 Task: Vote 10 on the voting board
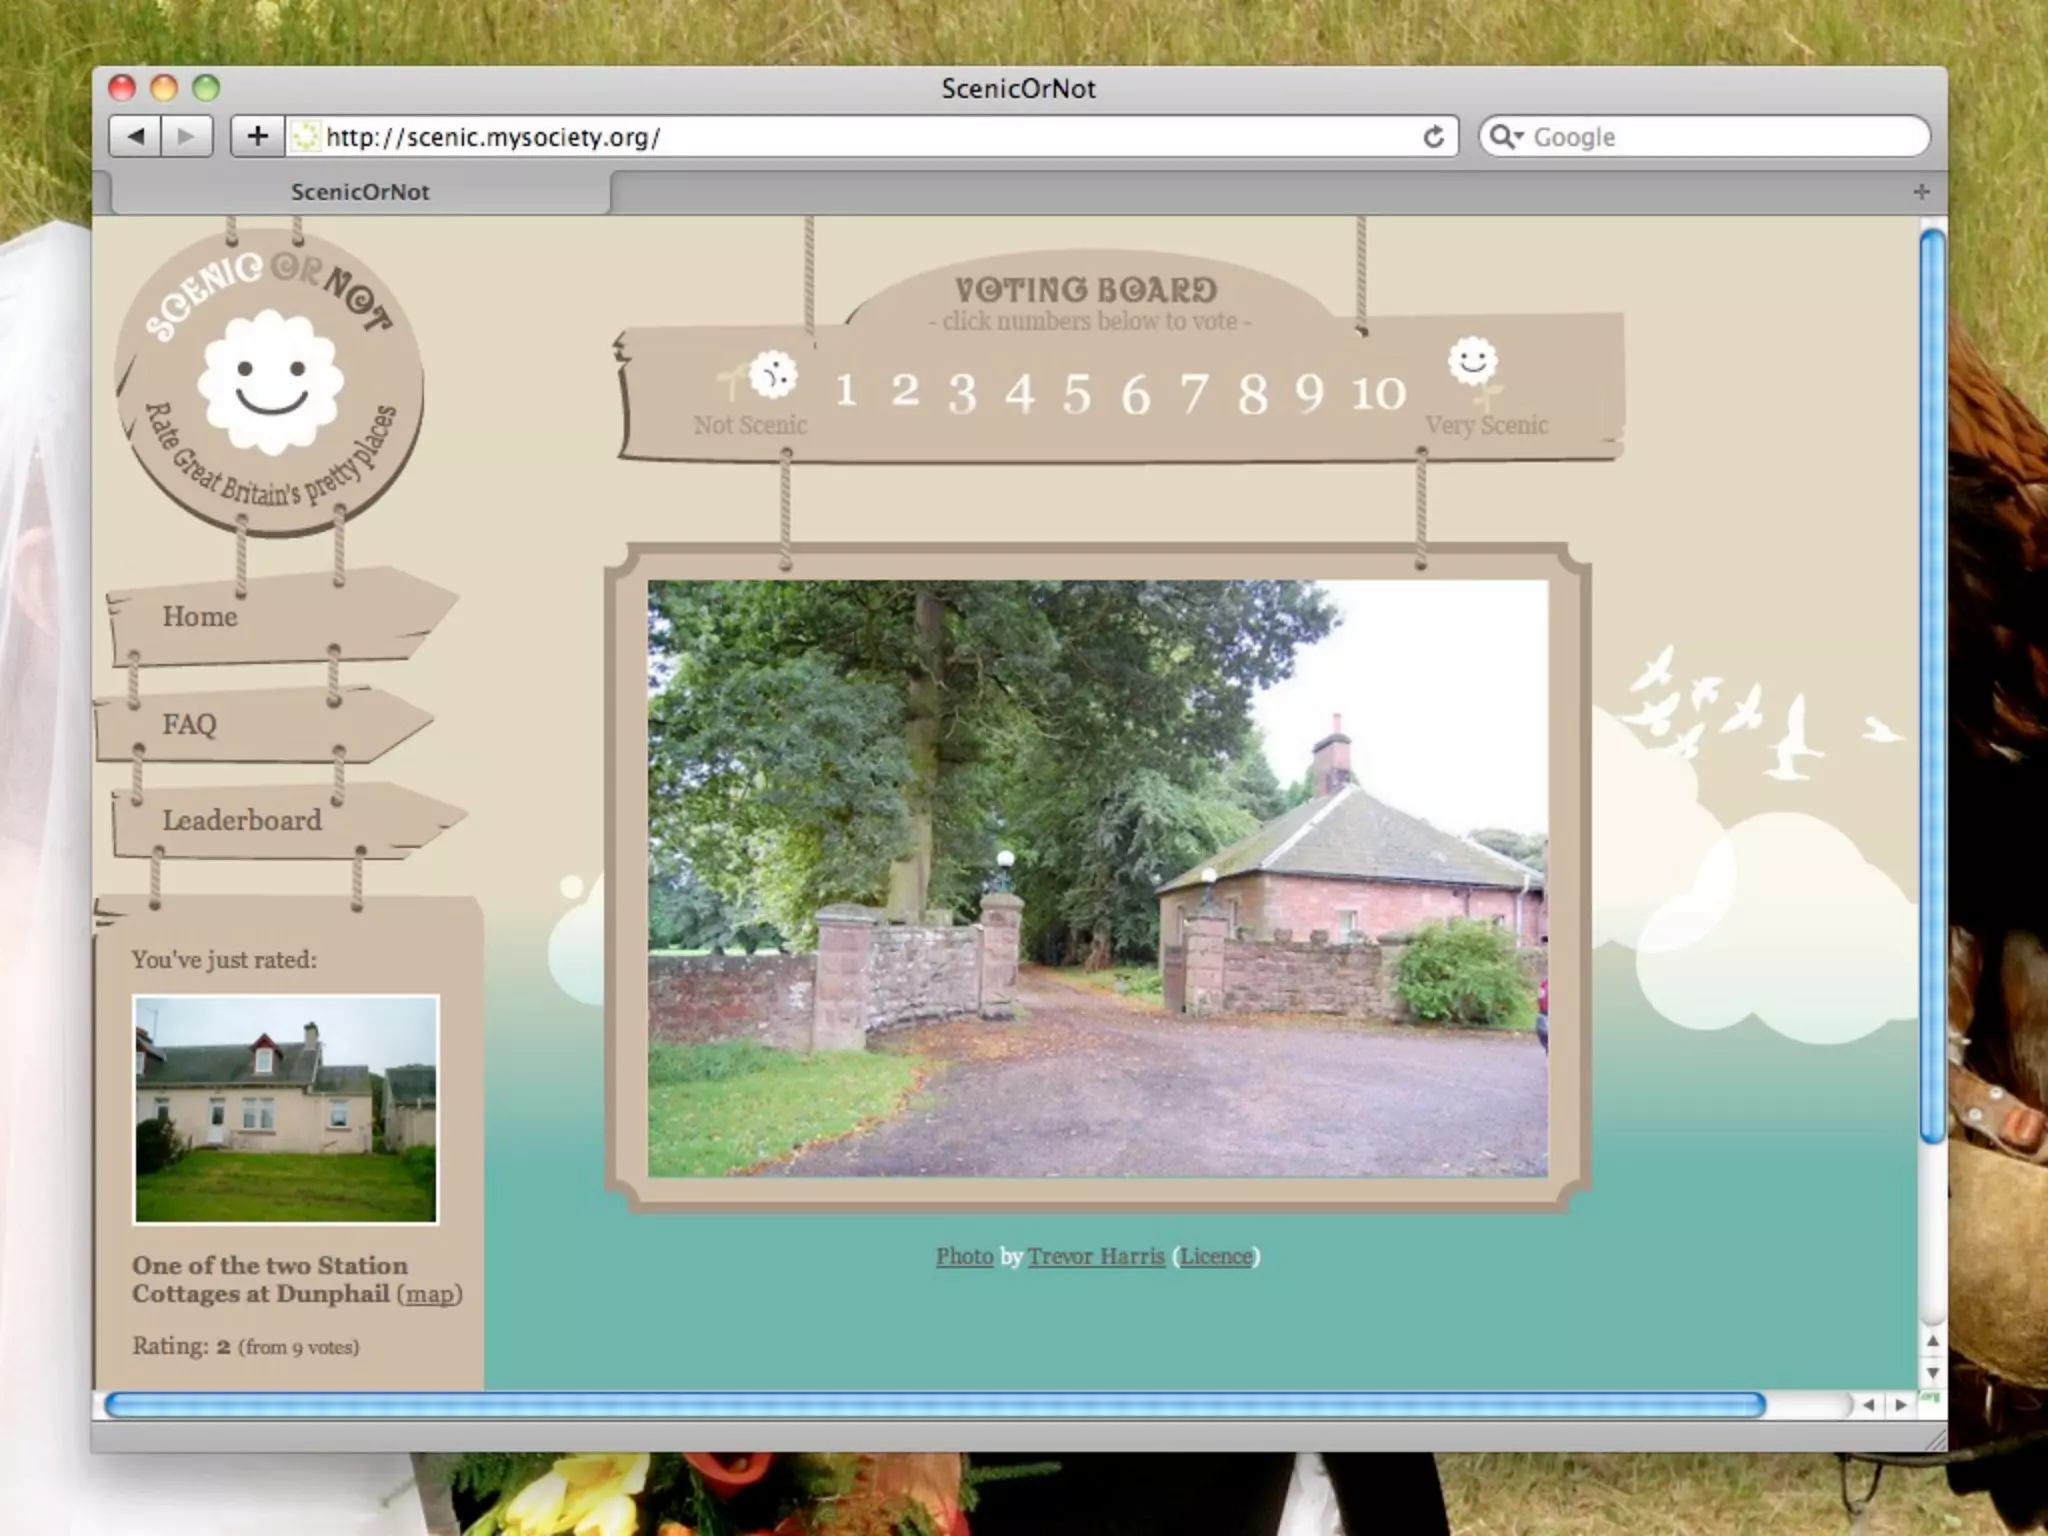[1379, 393]
